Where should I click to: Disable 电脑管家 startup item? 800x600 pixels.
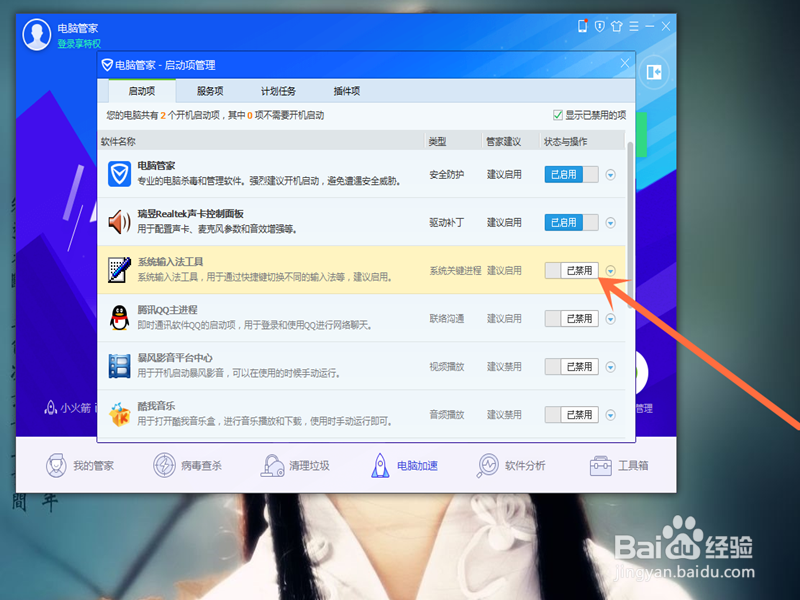569,174
